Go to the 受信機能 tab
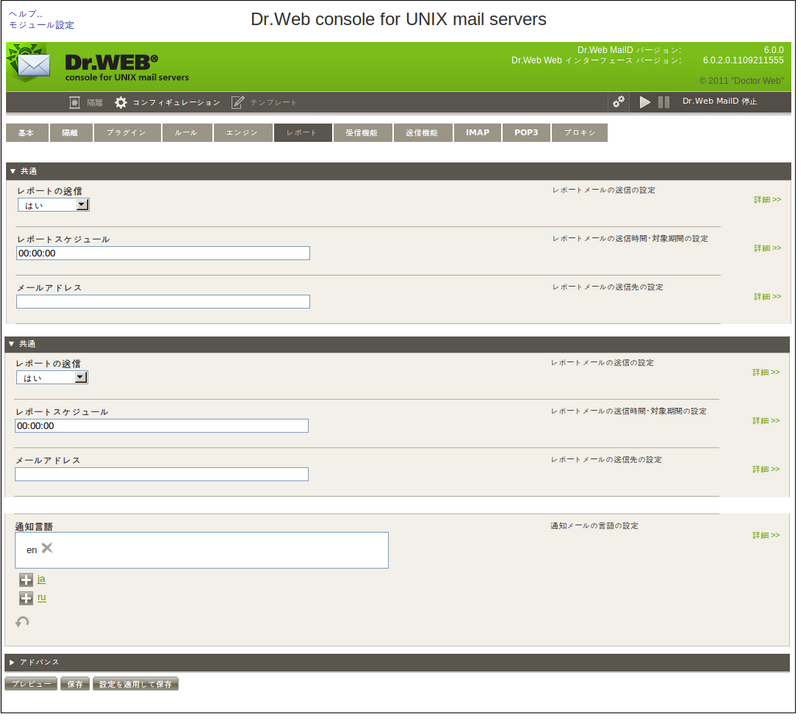Viewport: 801px width, 720px height. (363, 133)
